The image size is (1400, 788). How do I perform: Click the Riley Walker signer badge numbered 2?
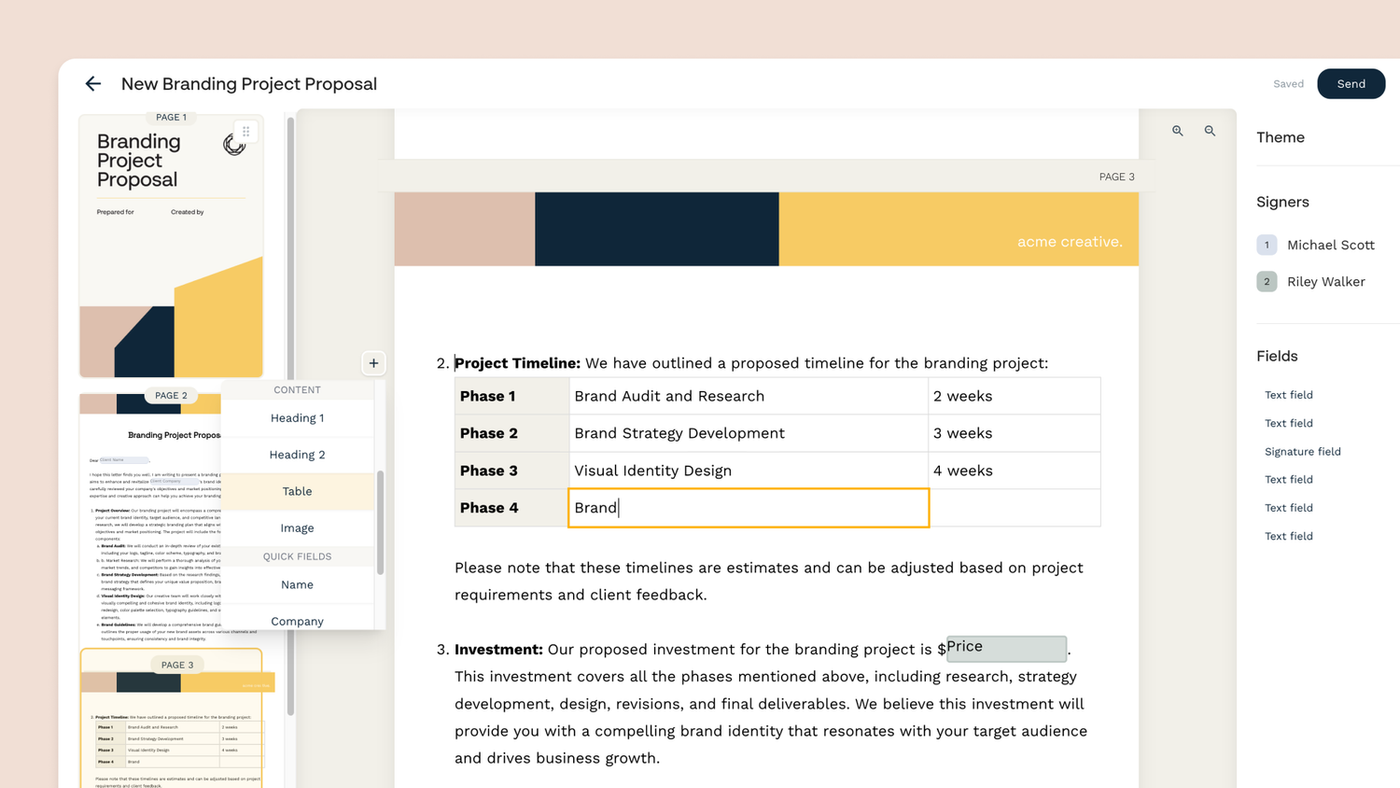(1267, 282)
